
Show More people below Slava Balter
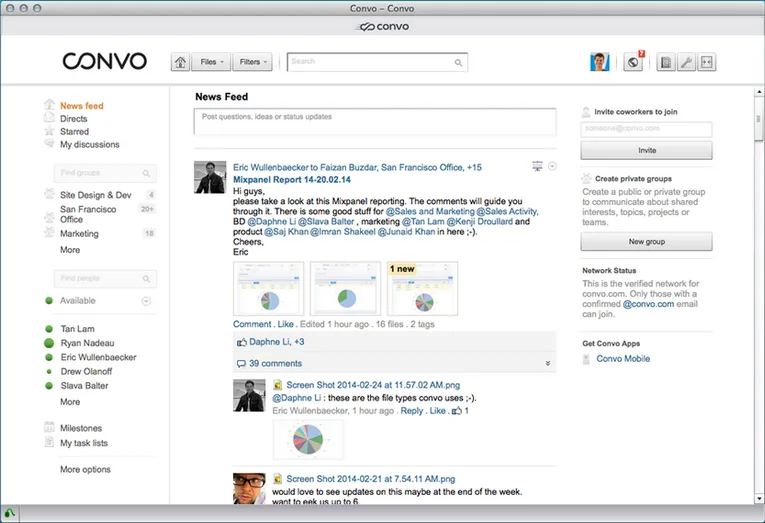coord(70,402)
